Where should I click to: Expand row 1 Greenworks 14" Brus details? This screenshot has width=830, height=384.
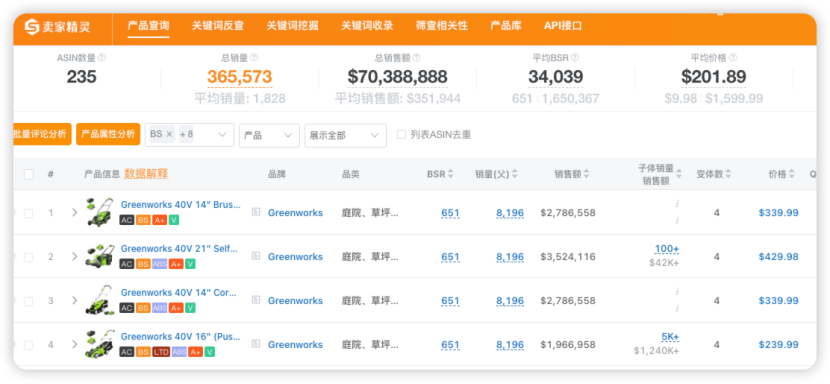[75, 212]
